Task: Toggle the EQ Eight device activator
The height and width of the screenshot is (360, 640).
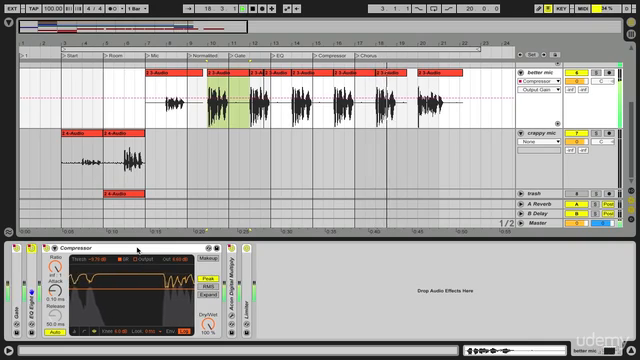Action: click(31, 248)
